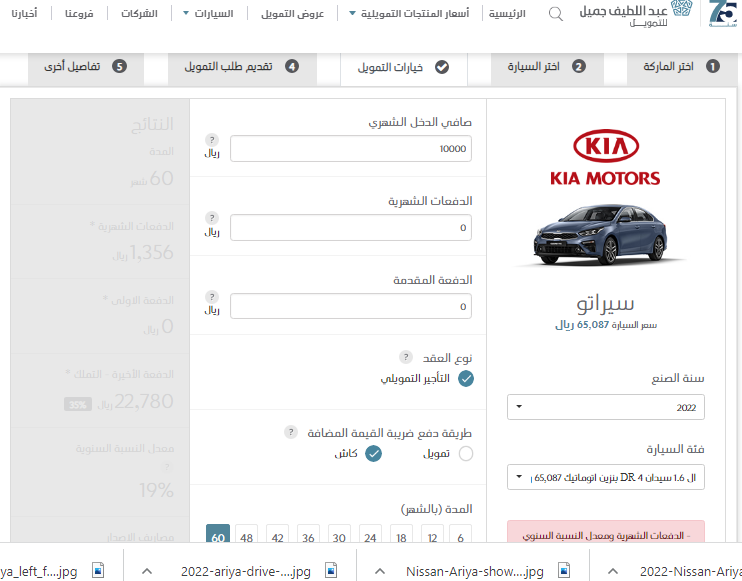The width and height of the screenshot is (742, 581).
Task: Open عروض التمويل menu item
Action: pyautogui.click(x=292, y=13)
